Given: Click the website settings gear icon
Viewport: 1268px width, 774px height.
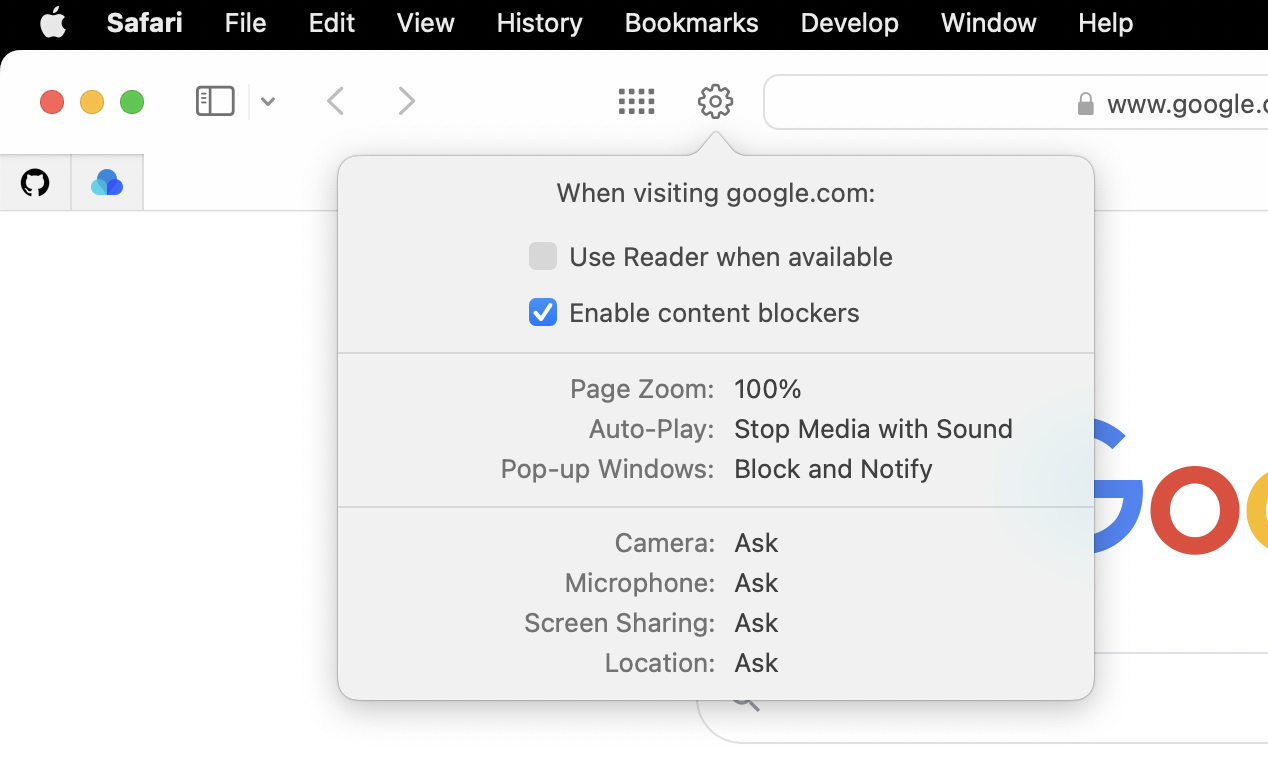Looking at the screenshot, I should point(715,101).
